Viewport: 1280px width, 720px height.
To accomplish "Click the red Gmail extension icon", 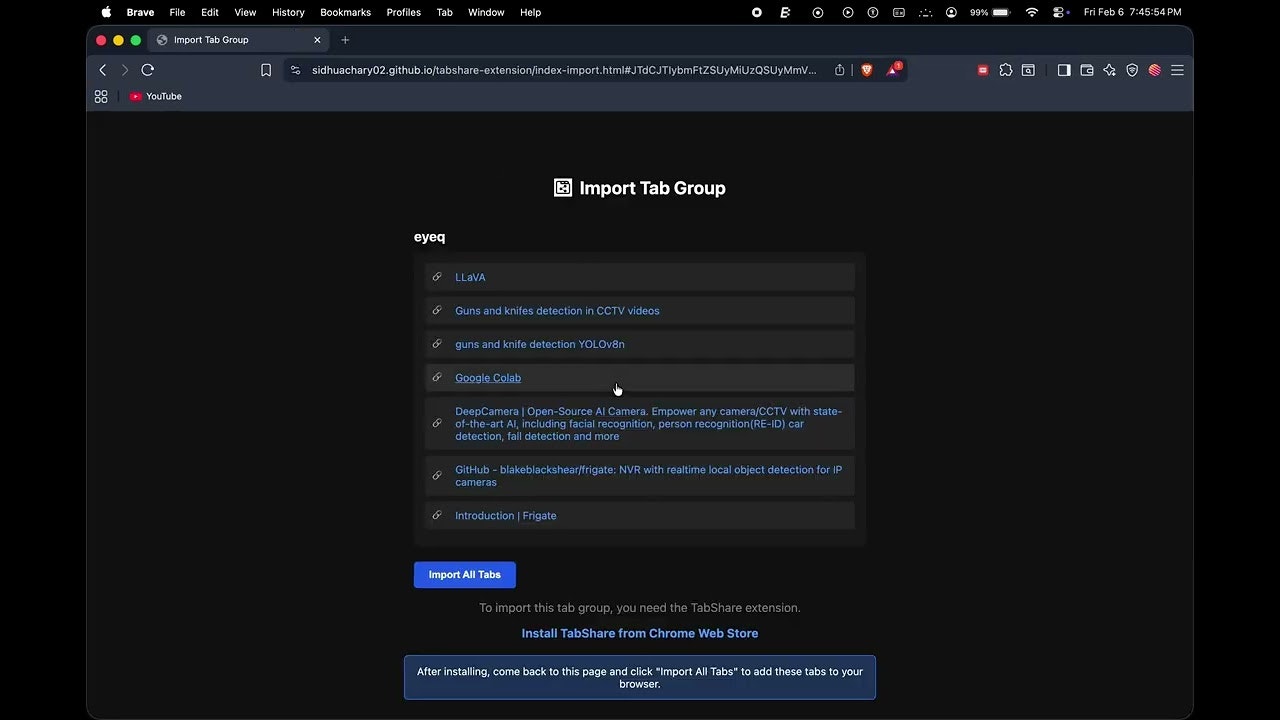I will (982, 70).
